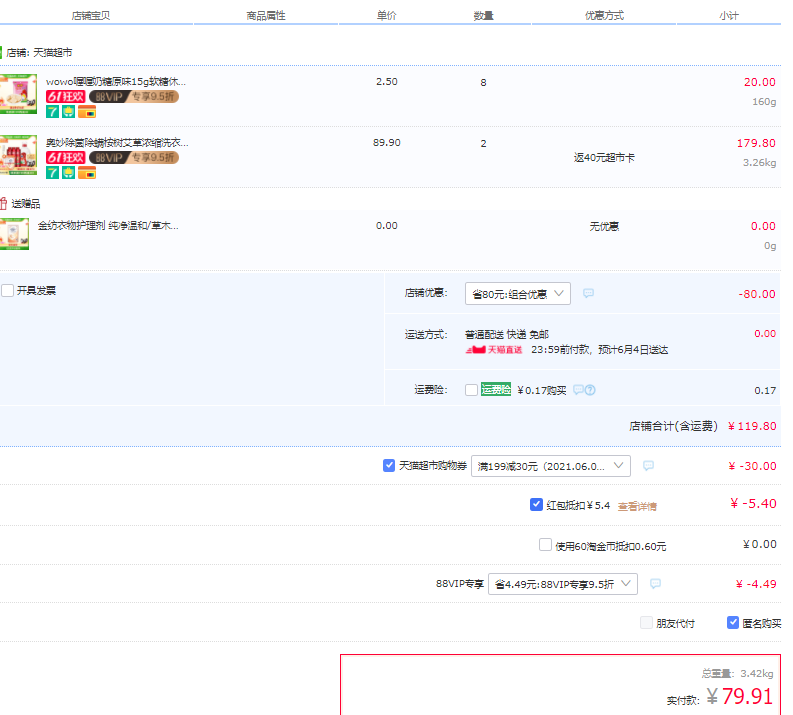
Task: Click the ¥-5.40 red packet amount
Action: tap(754, 503)
